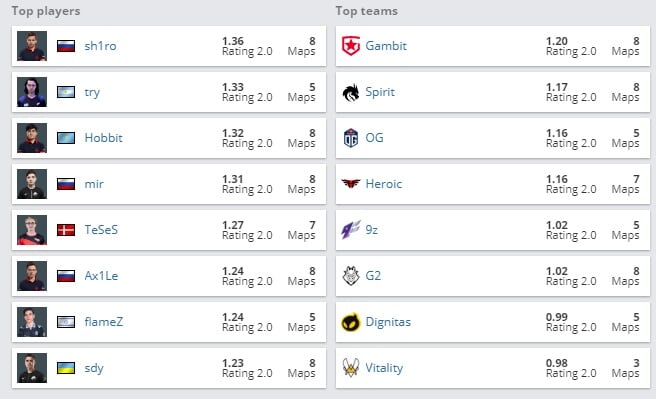Open the Gambit team link
The width and height of the screenshot is (656, 399).
(x=386, y=46)
